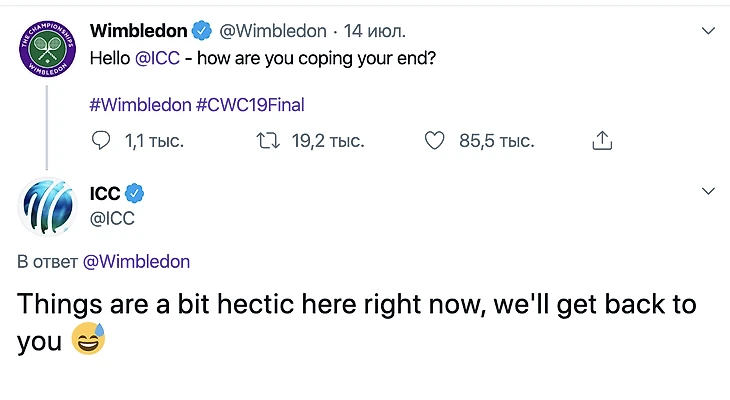Click the reply icon under Wimbledon tweet

click(100, 142)
